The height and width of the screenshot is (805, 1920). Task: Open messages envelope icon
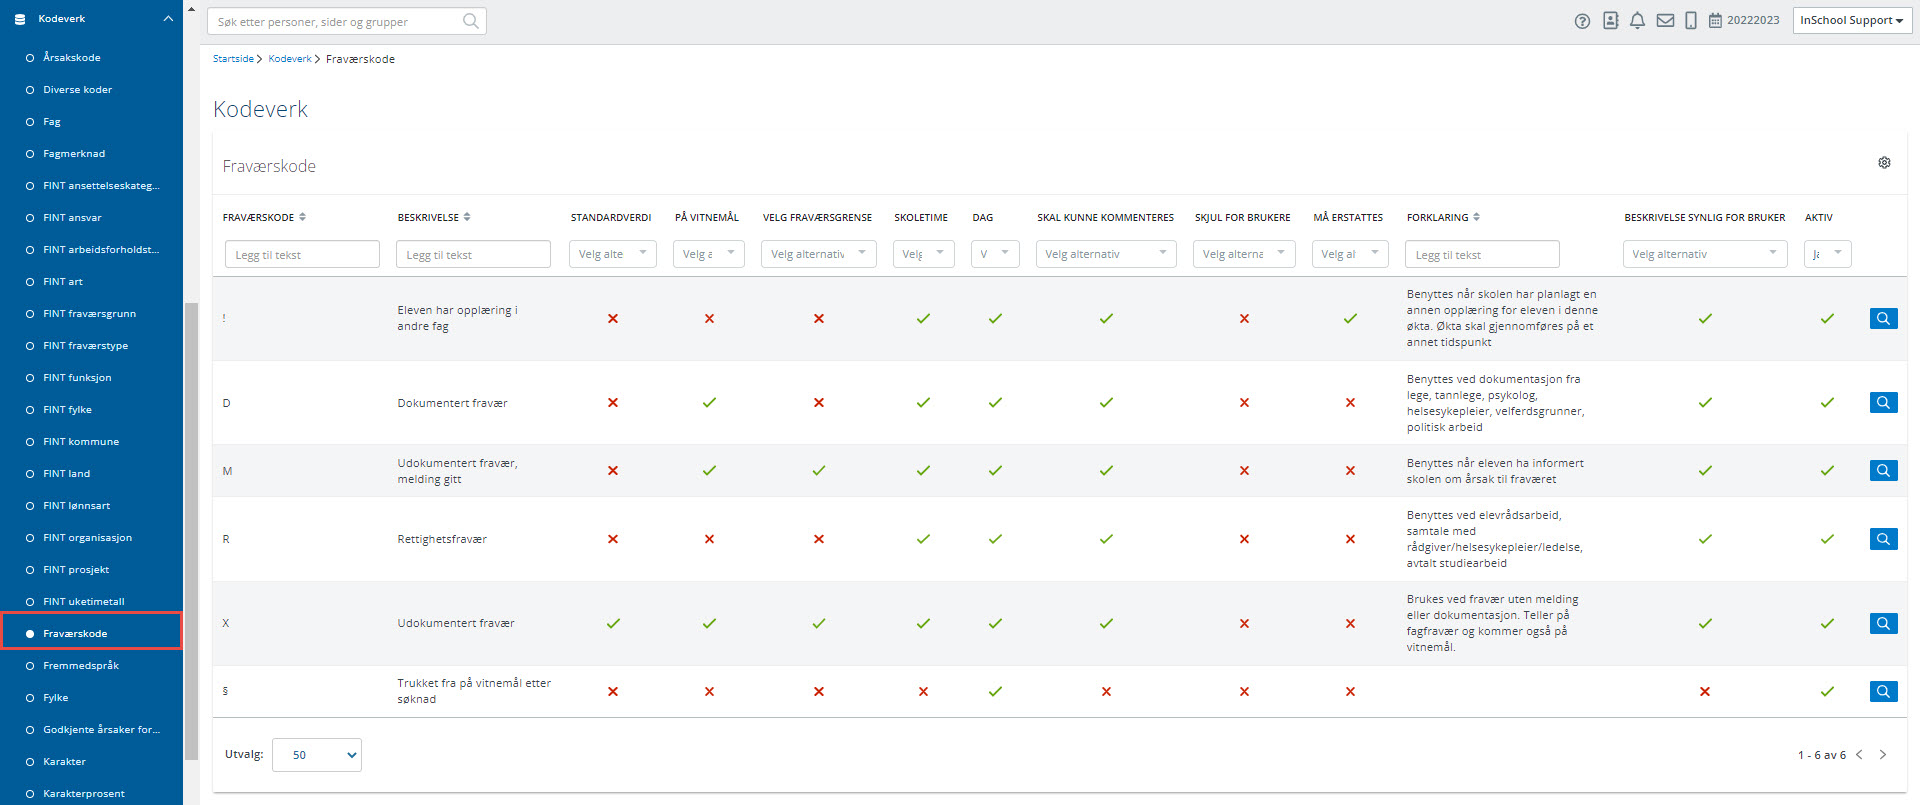[1665, 20]
